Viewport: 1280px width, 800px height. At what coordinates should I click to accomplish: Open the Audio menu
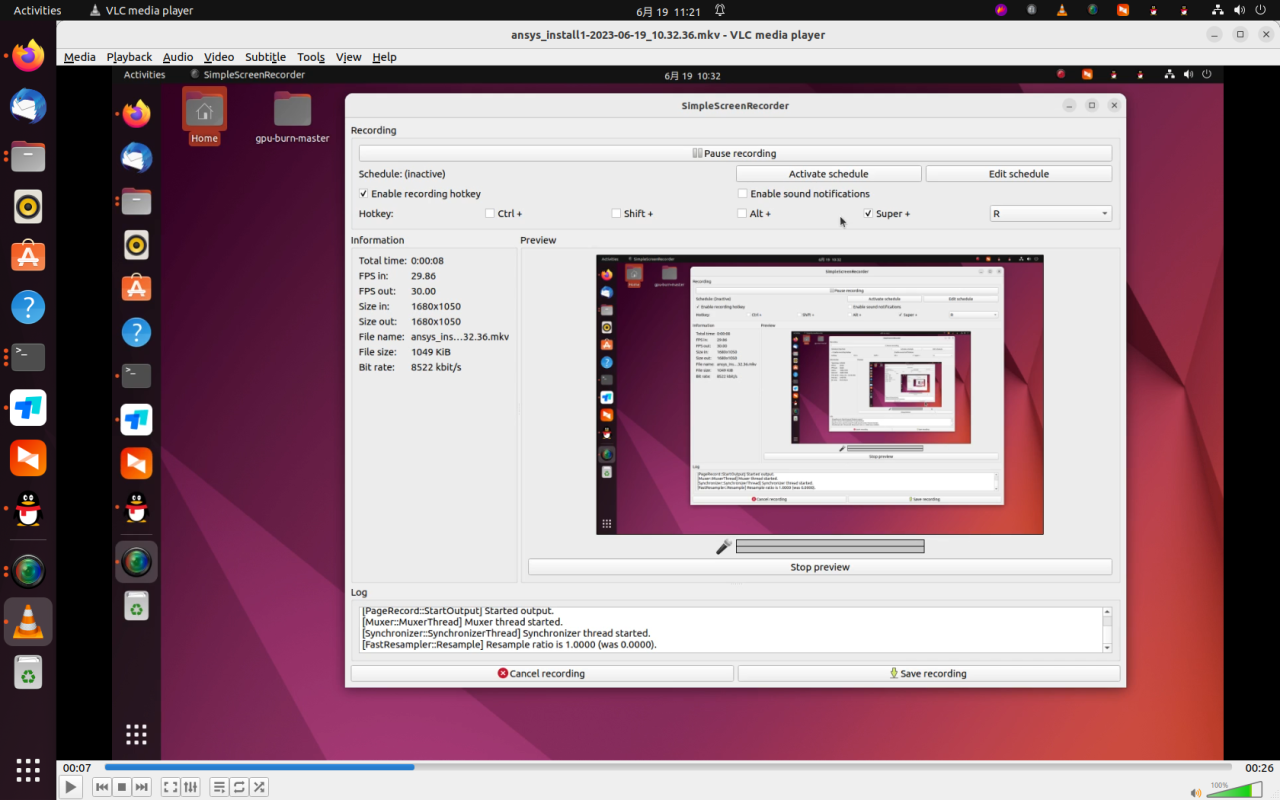[x=178, y=57]
